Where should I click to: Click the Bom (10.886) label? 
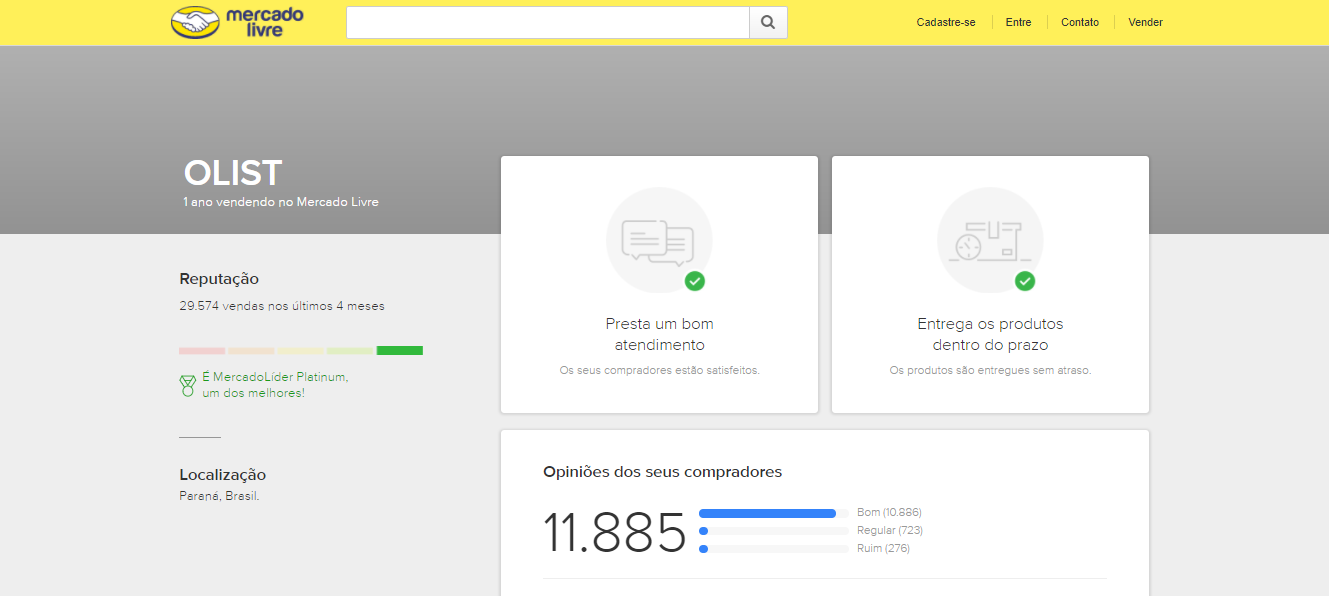click(889, 513)
